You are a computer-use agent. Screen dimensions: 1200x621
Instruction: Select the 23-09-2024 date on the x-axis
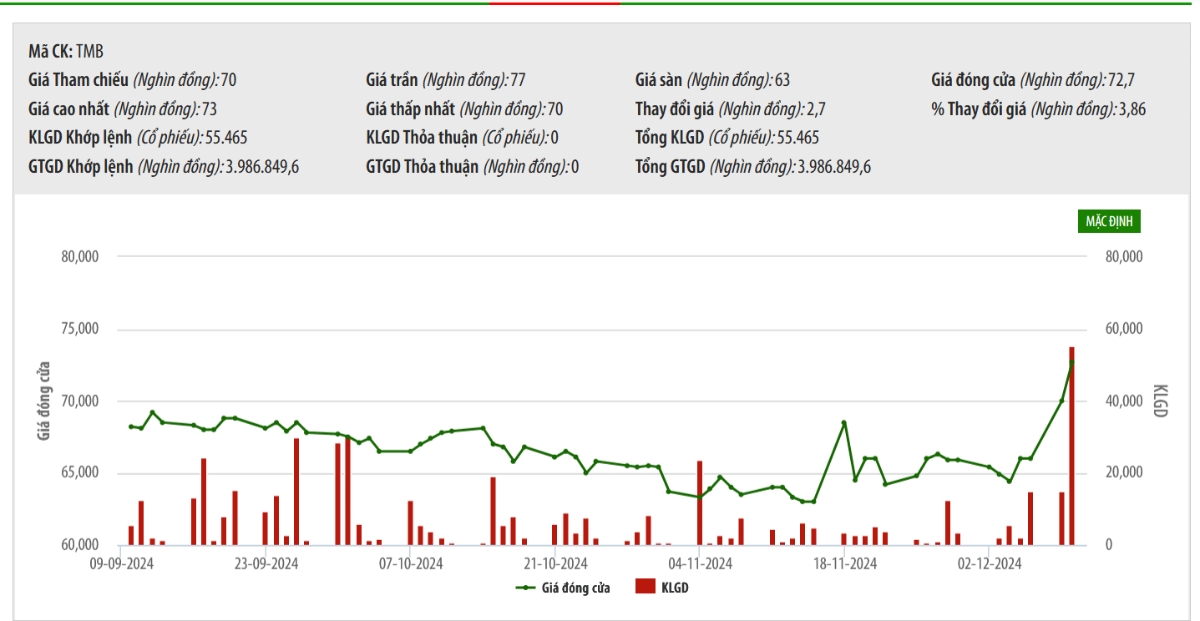coord(266,564)
